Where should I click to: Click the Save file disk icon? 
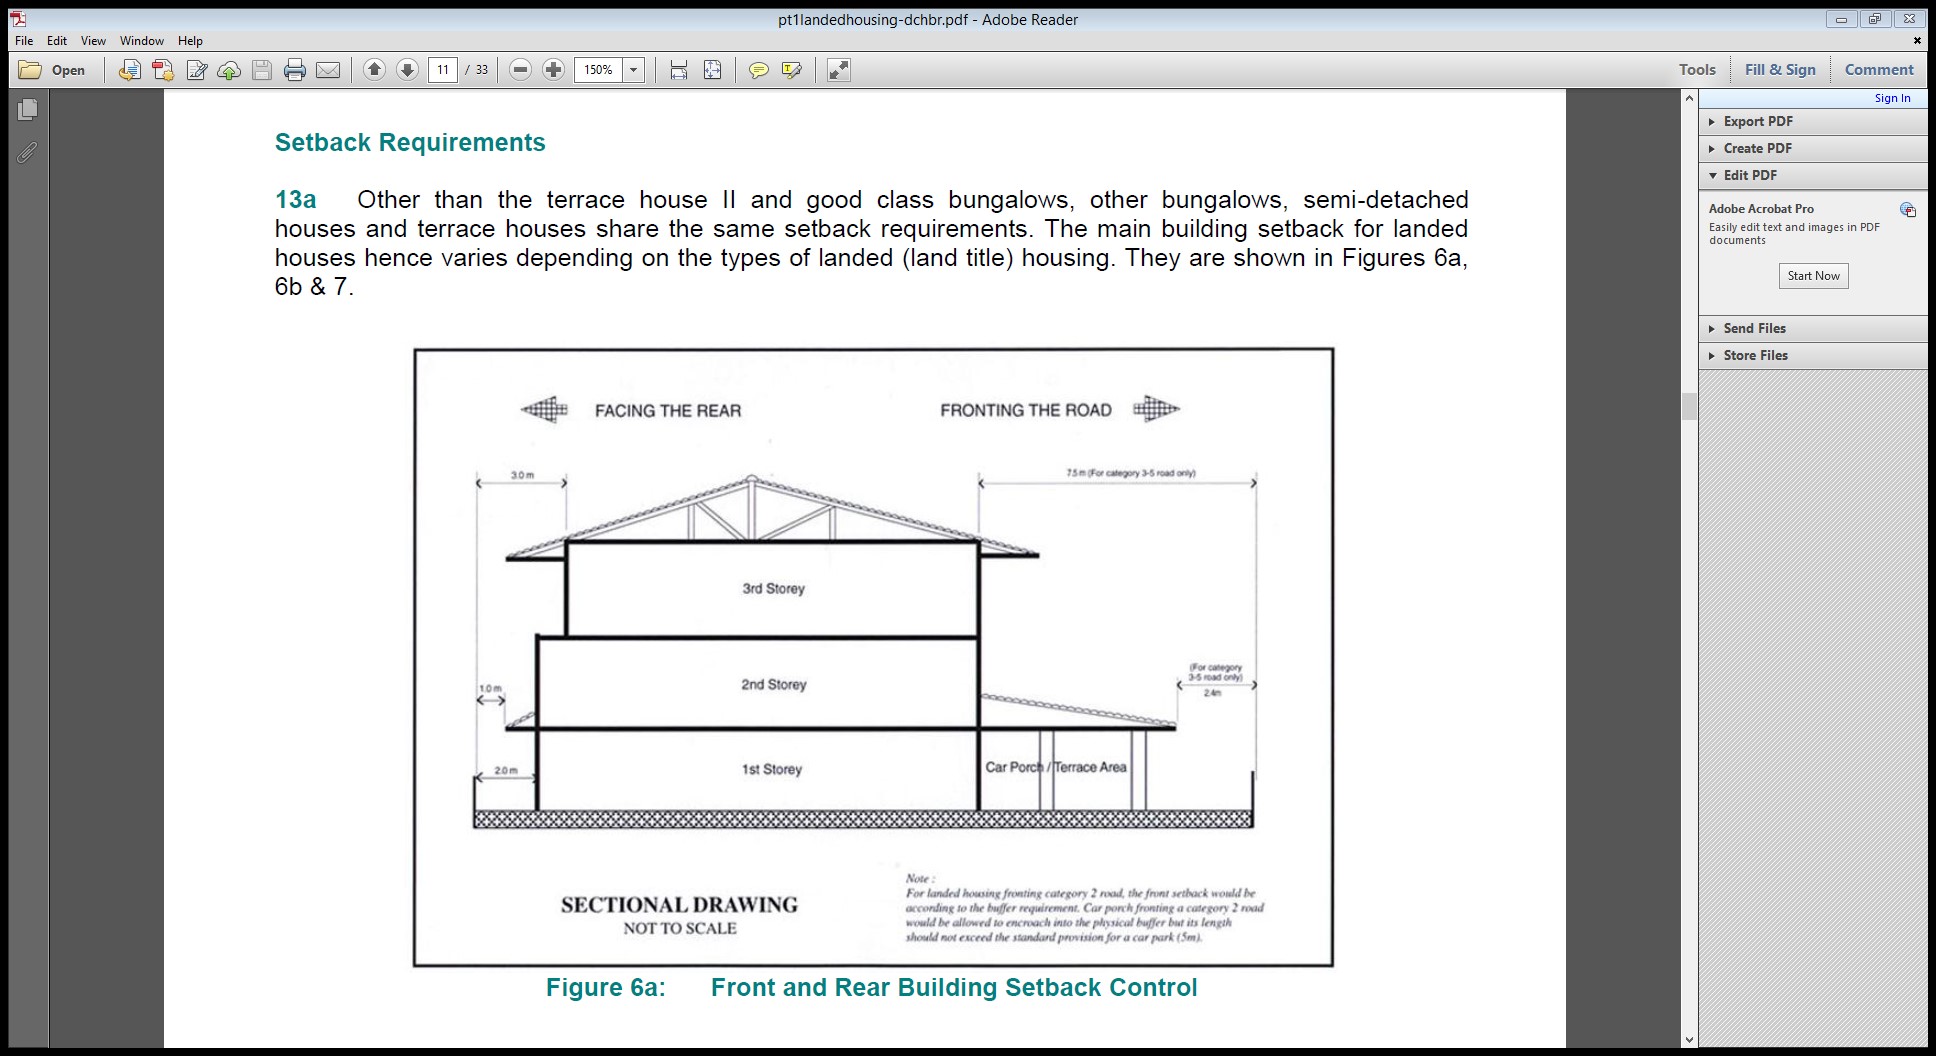(262, 70)
